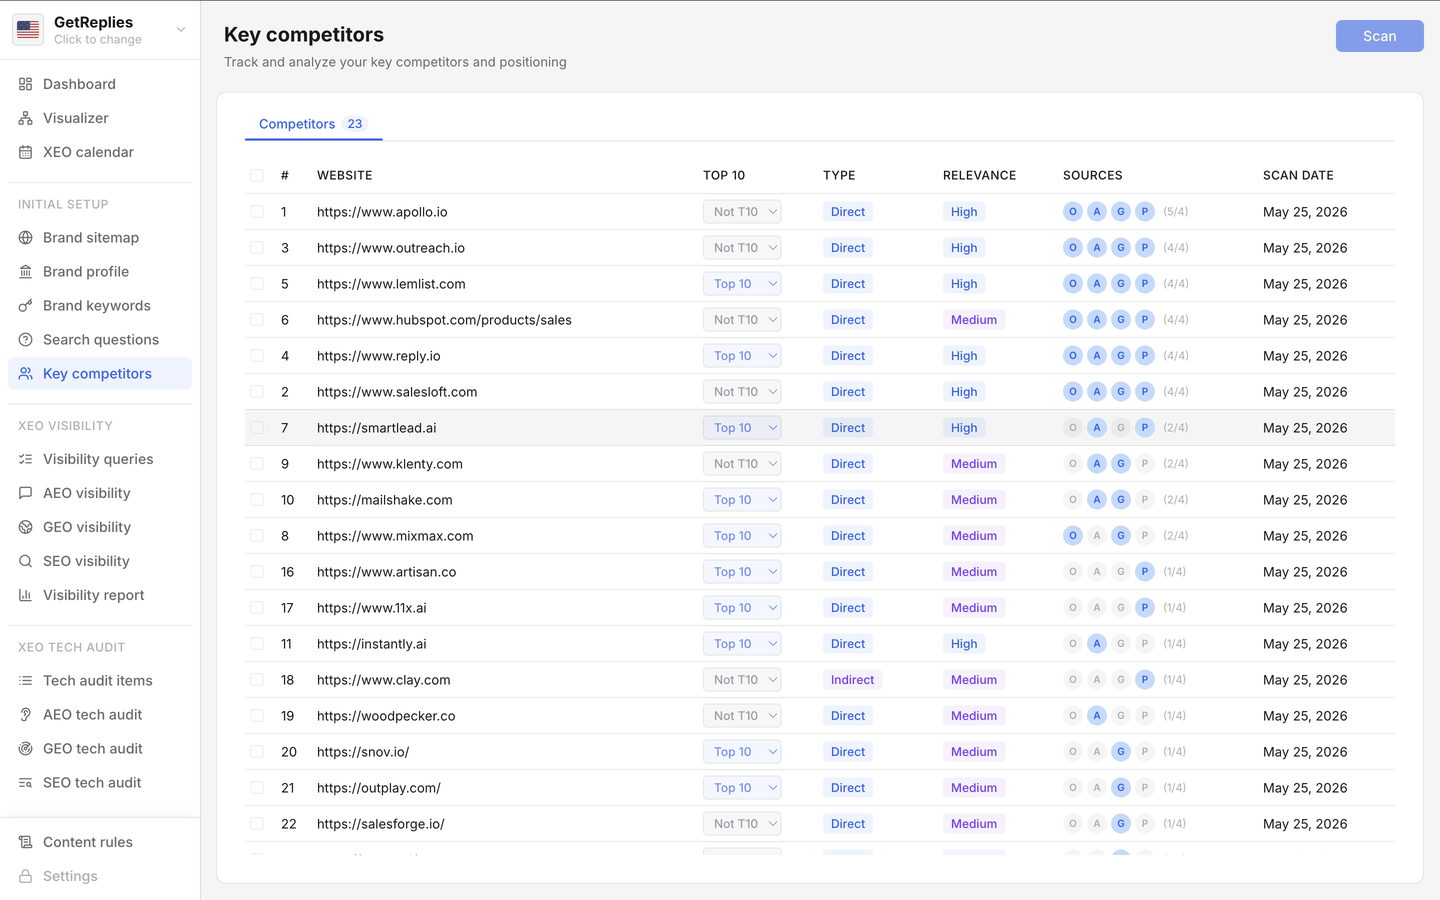Click the AEO visibility chat icon

tap(26, 493)
